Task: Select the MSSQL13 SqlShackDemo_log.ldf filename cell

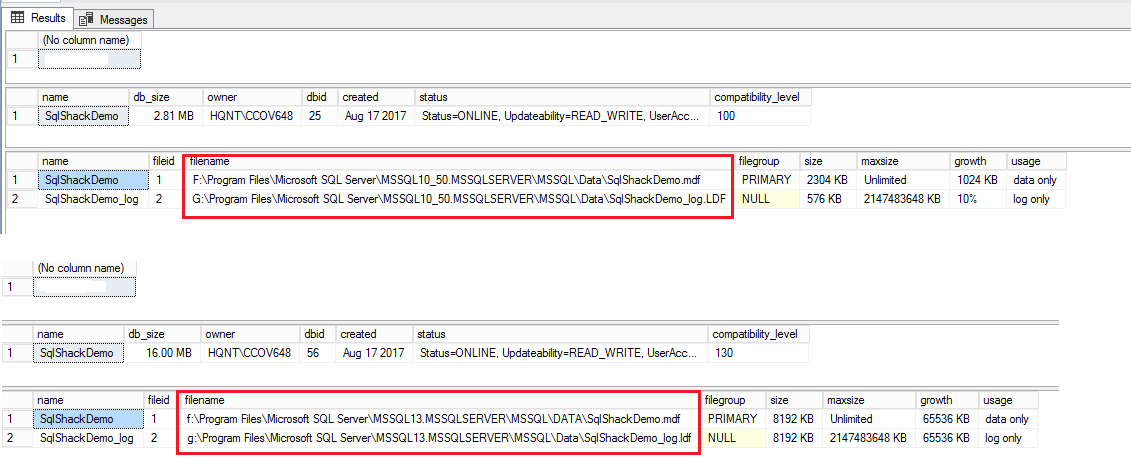Action: pyautogui.click(x=439, y=438)
